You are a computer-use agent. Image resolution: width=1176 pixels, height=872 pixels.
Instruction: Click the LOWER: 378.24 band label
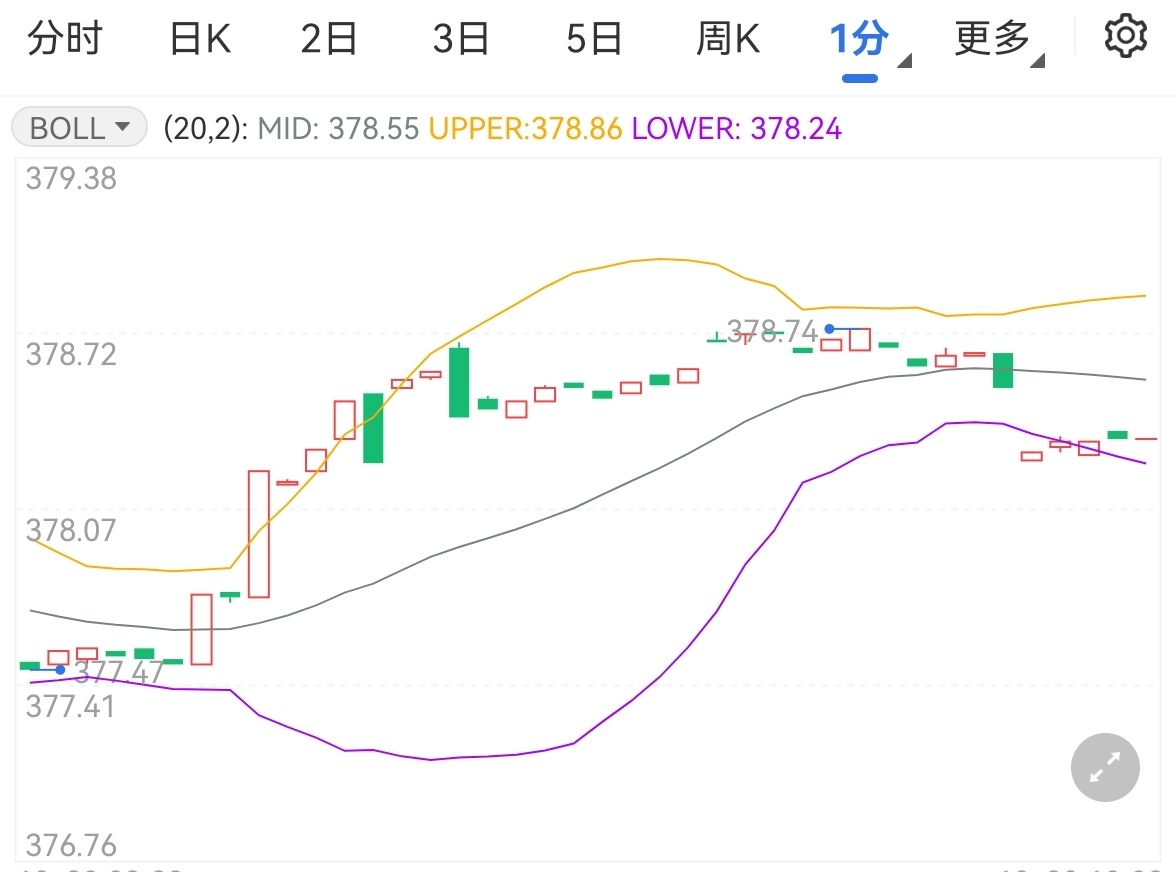tap(736, 128)
